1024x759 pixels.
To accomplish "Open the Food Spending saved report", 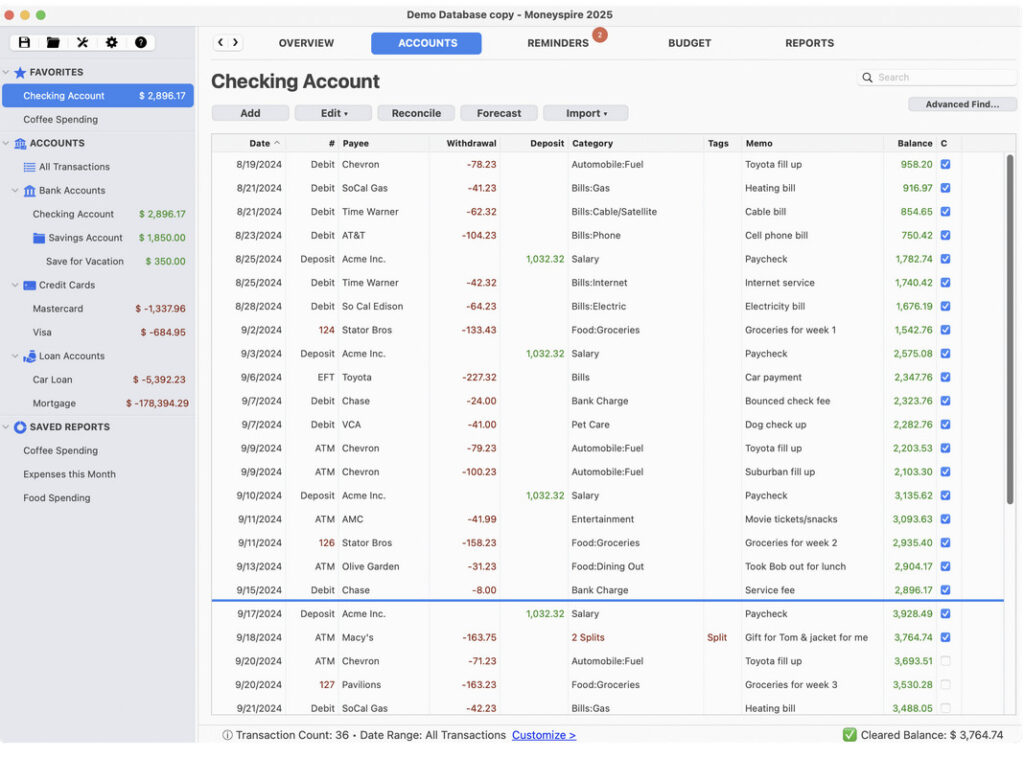I will click(57, 498).
